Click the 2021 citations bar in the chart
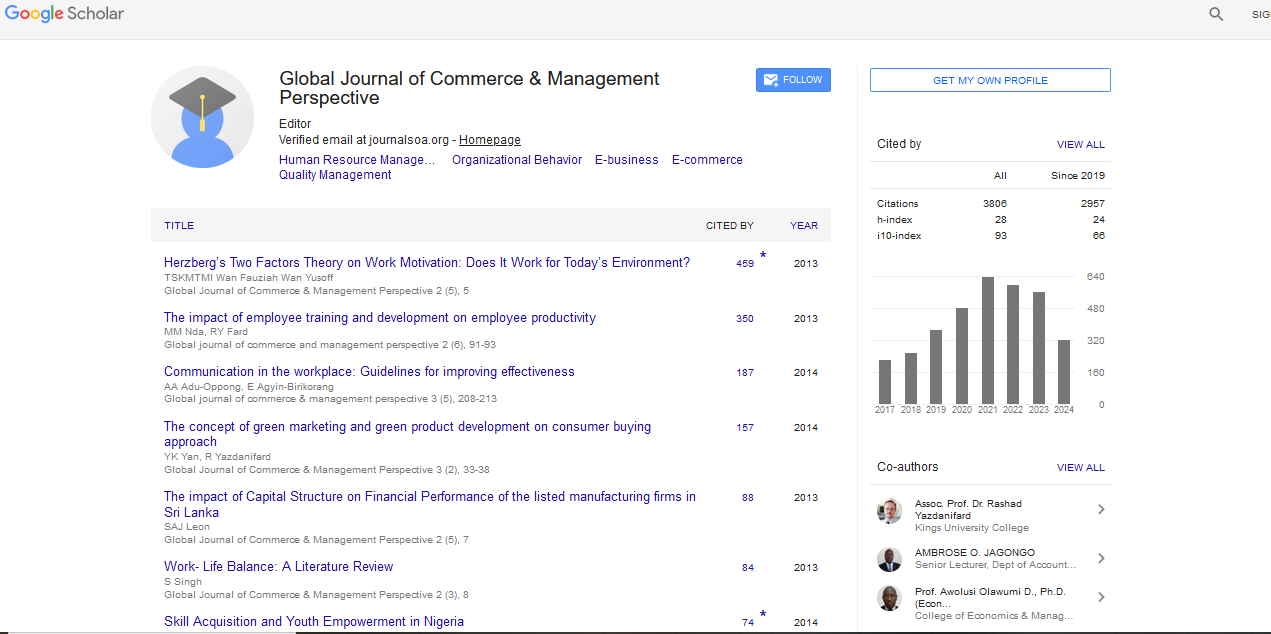The height and width of the screenshot is (634, 1271). coord(988,340)
